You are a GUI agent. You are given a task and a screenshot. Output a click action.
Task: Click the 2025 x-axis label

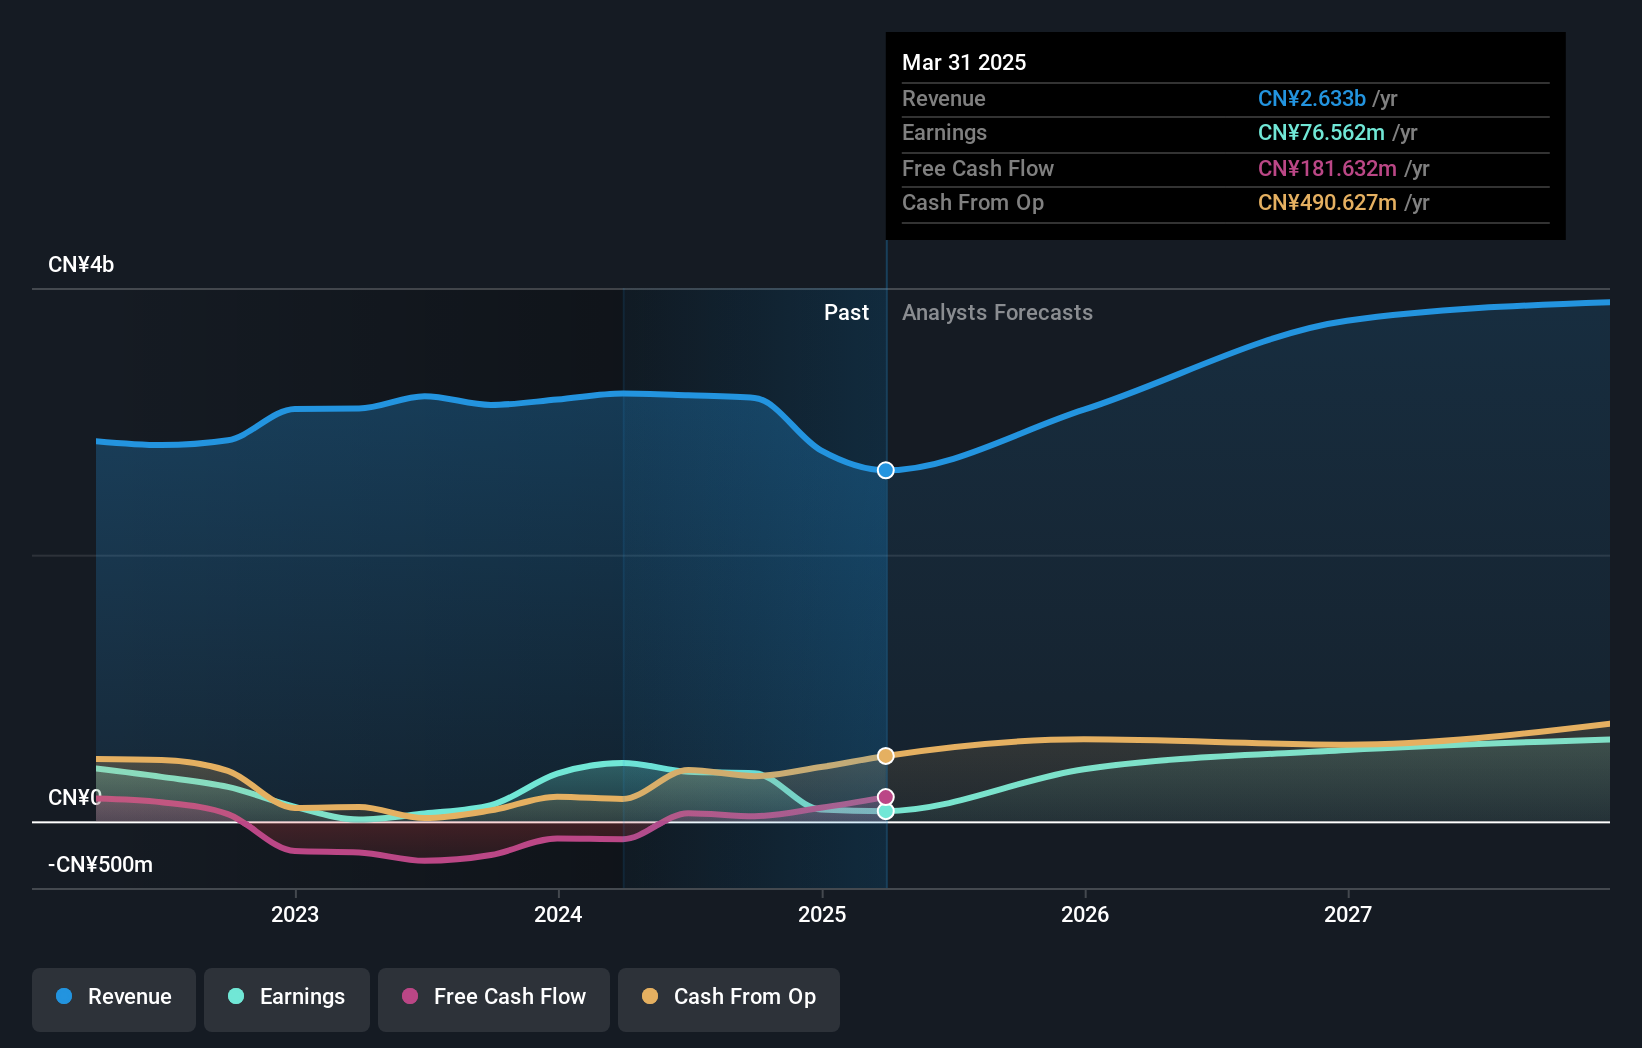click(x=822, y=914)
